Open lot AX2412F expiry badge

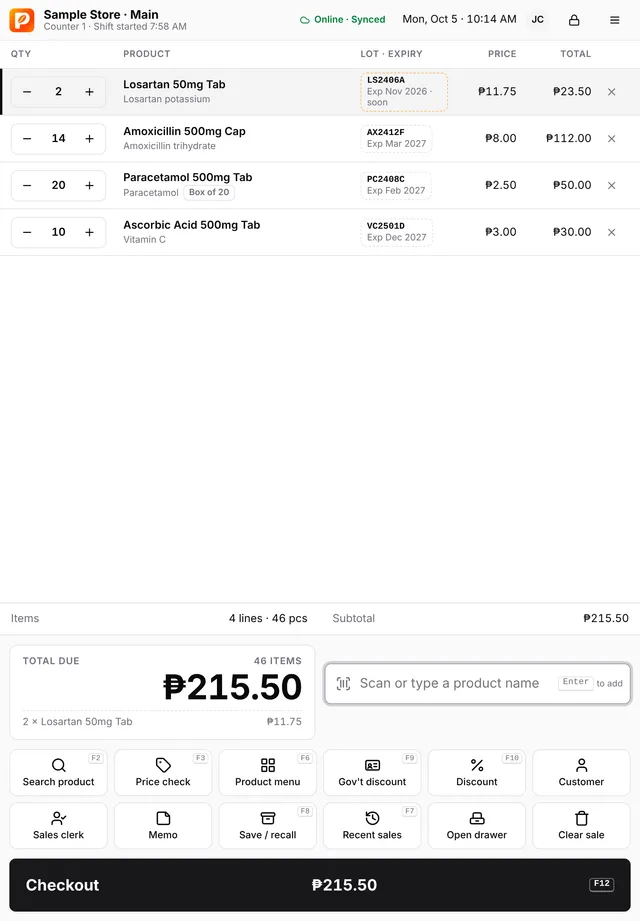tap(396, 139)
